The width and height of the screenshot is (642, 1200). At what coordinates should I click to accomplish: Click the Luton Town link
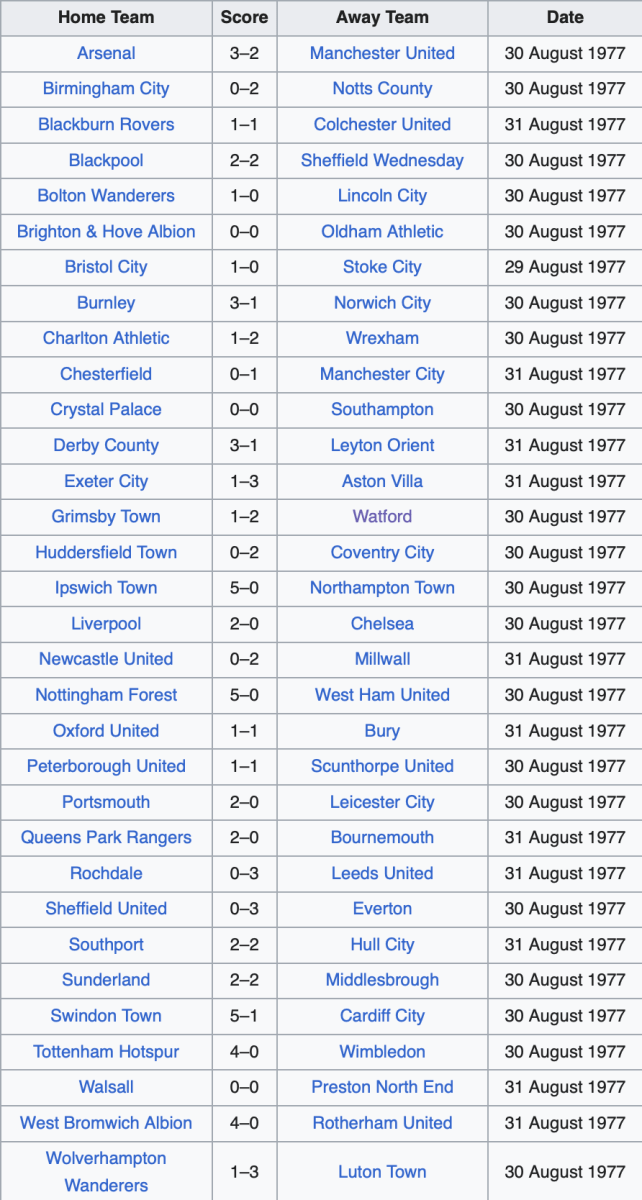(382, 1172)
